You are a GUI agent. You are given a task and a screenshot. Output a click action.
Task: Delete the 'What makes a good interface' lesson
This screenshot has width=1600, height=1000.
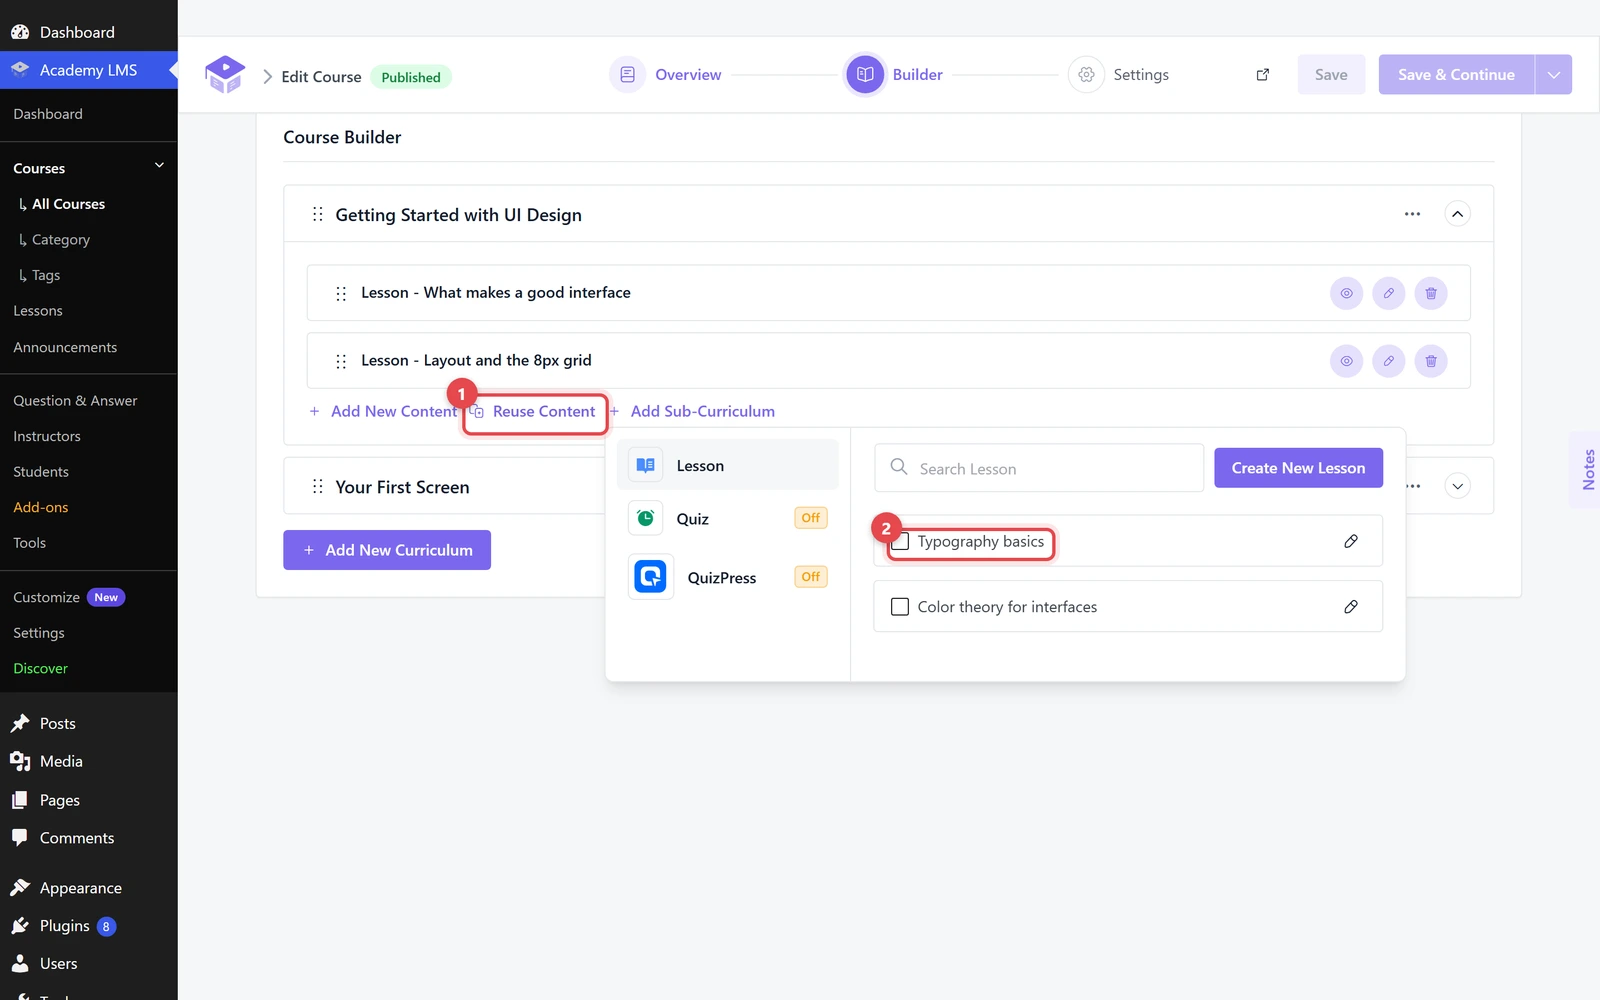click(x=1431, y=293)
